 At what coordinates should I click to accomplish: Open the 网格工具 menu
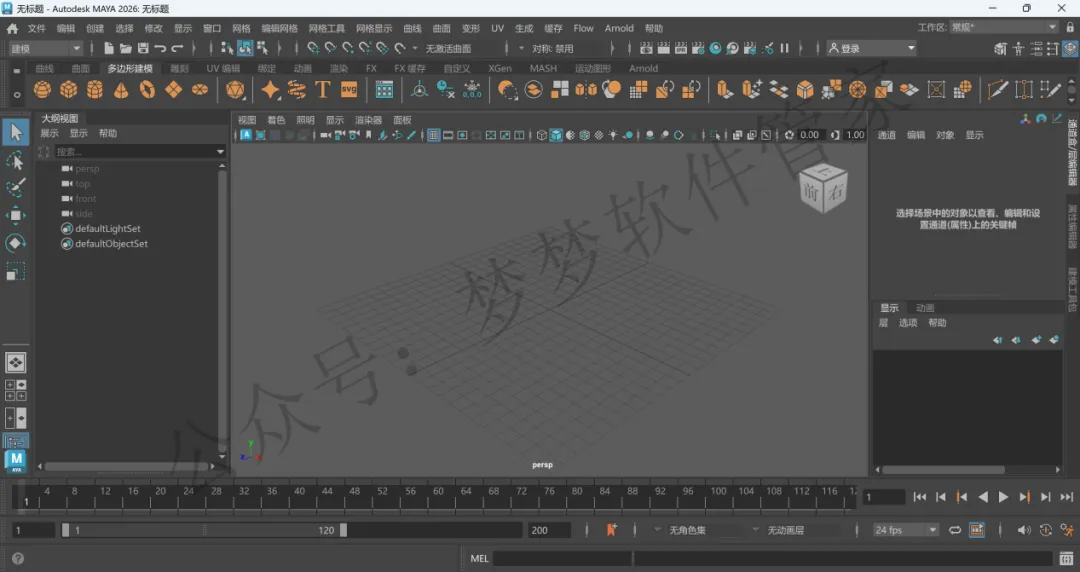(326, 28)
